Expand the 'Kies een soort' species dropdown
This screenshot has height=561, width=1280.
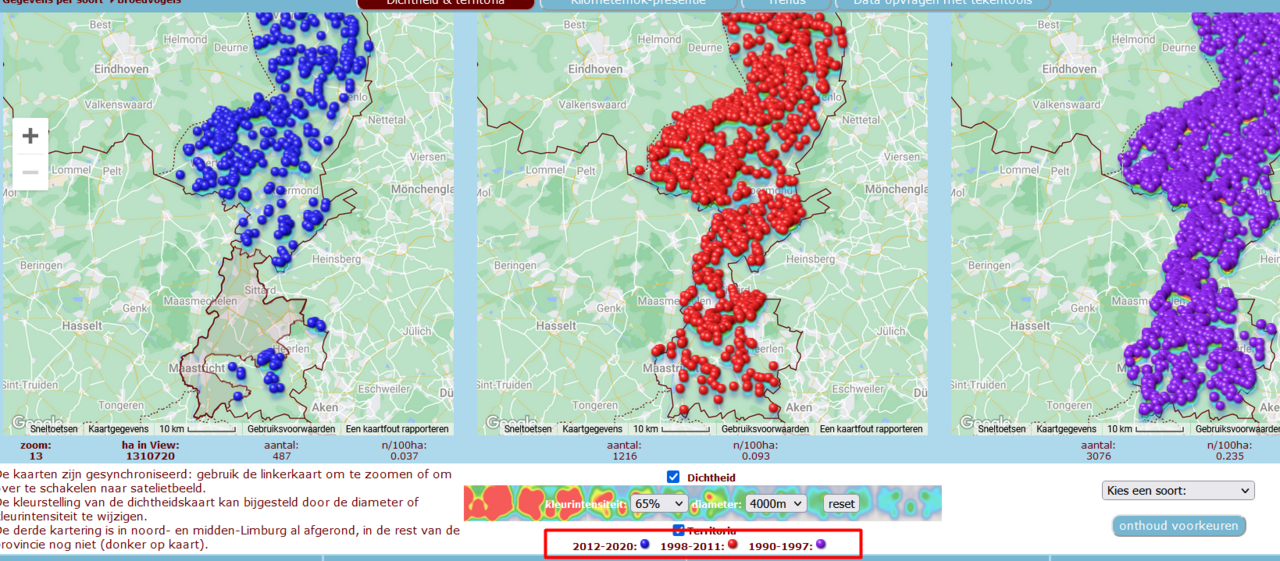[x=1177, y=491]
